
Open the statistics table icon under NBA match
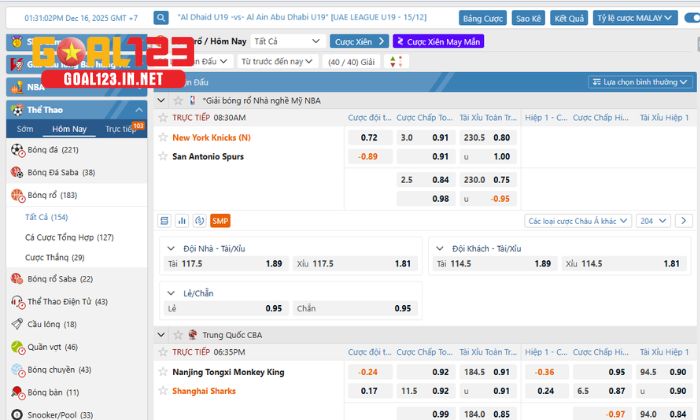[x=164, y=220]
